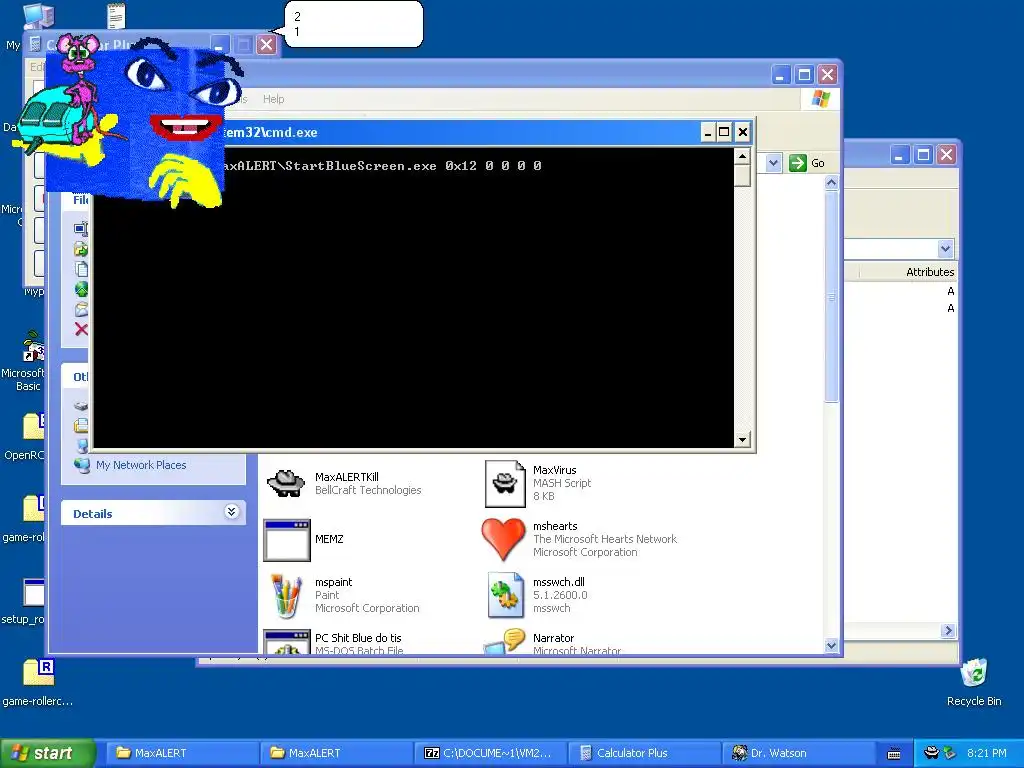Open the MaxVirus MASH Script file icon
Screen dimensions: 1024x768
click(505, 483)
